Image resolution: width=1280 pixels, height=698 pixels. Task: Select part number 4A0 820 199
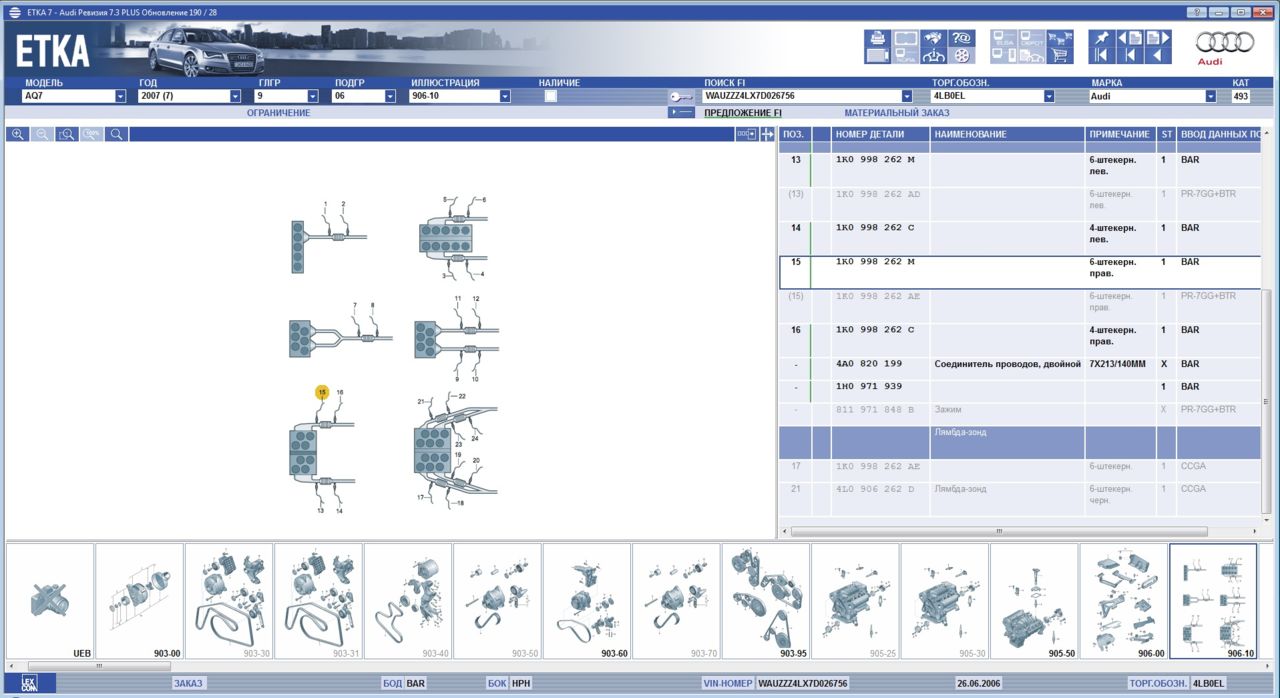click(869, 364)
